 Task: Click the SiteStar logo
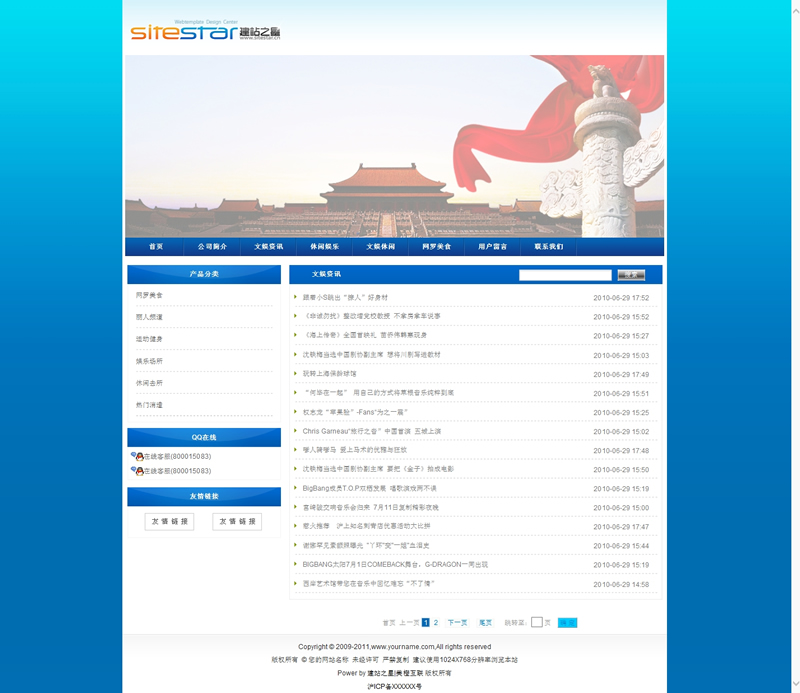tap(205, 32)
